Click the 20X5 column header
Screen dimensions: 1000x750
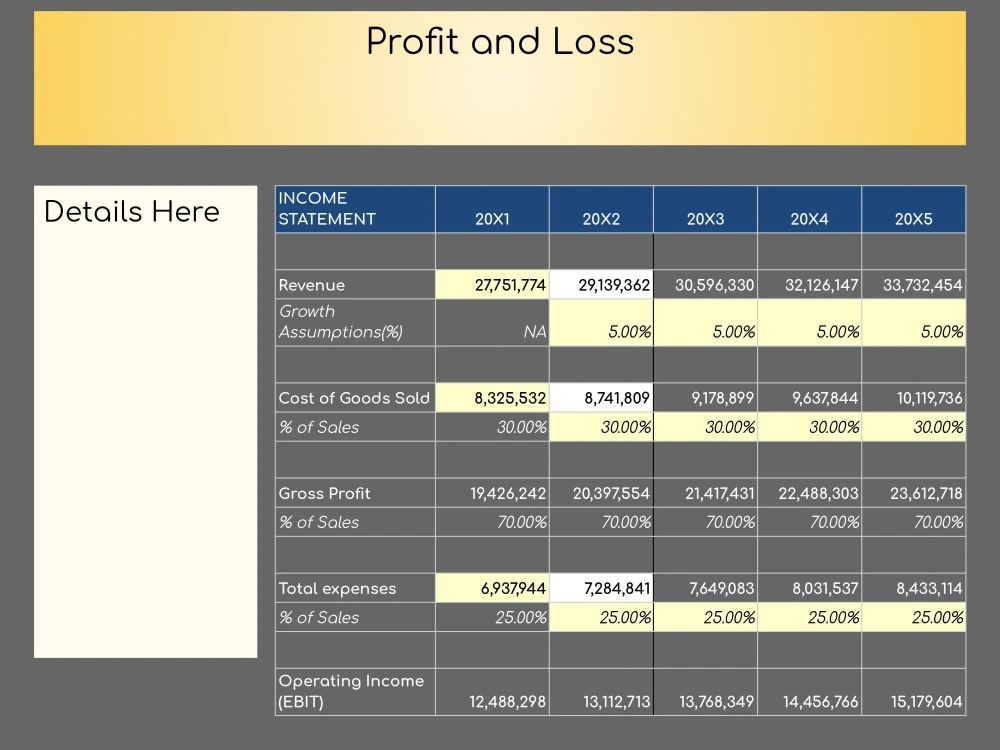pyautogui.click(x=912, y=216)
